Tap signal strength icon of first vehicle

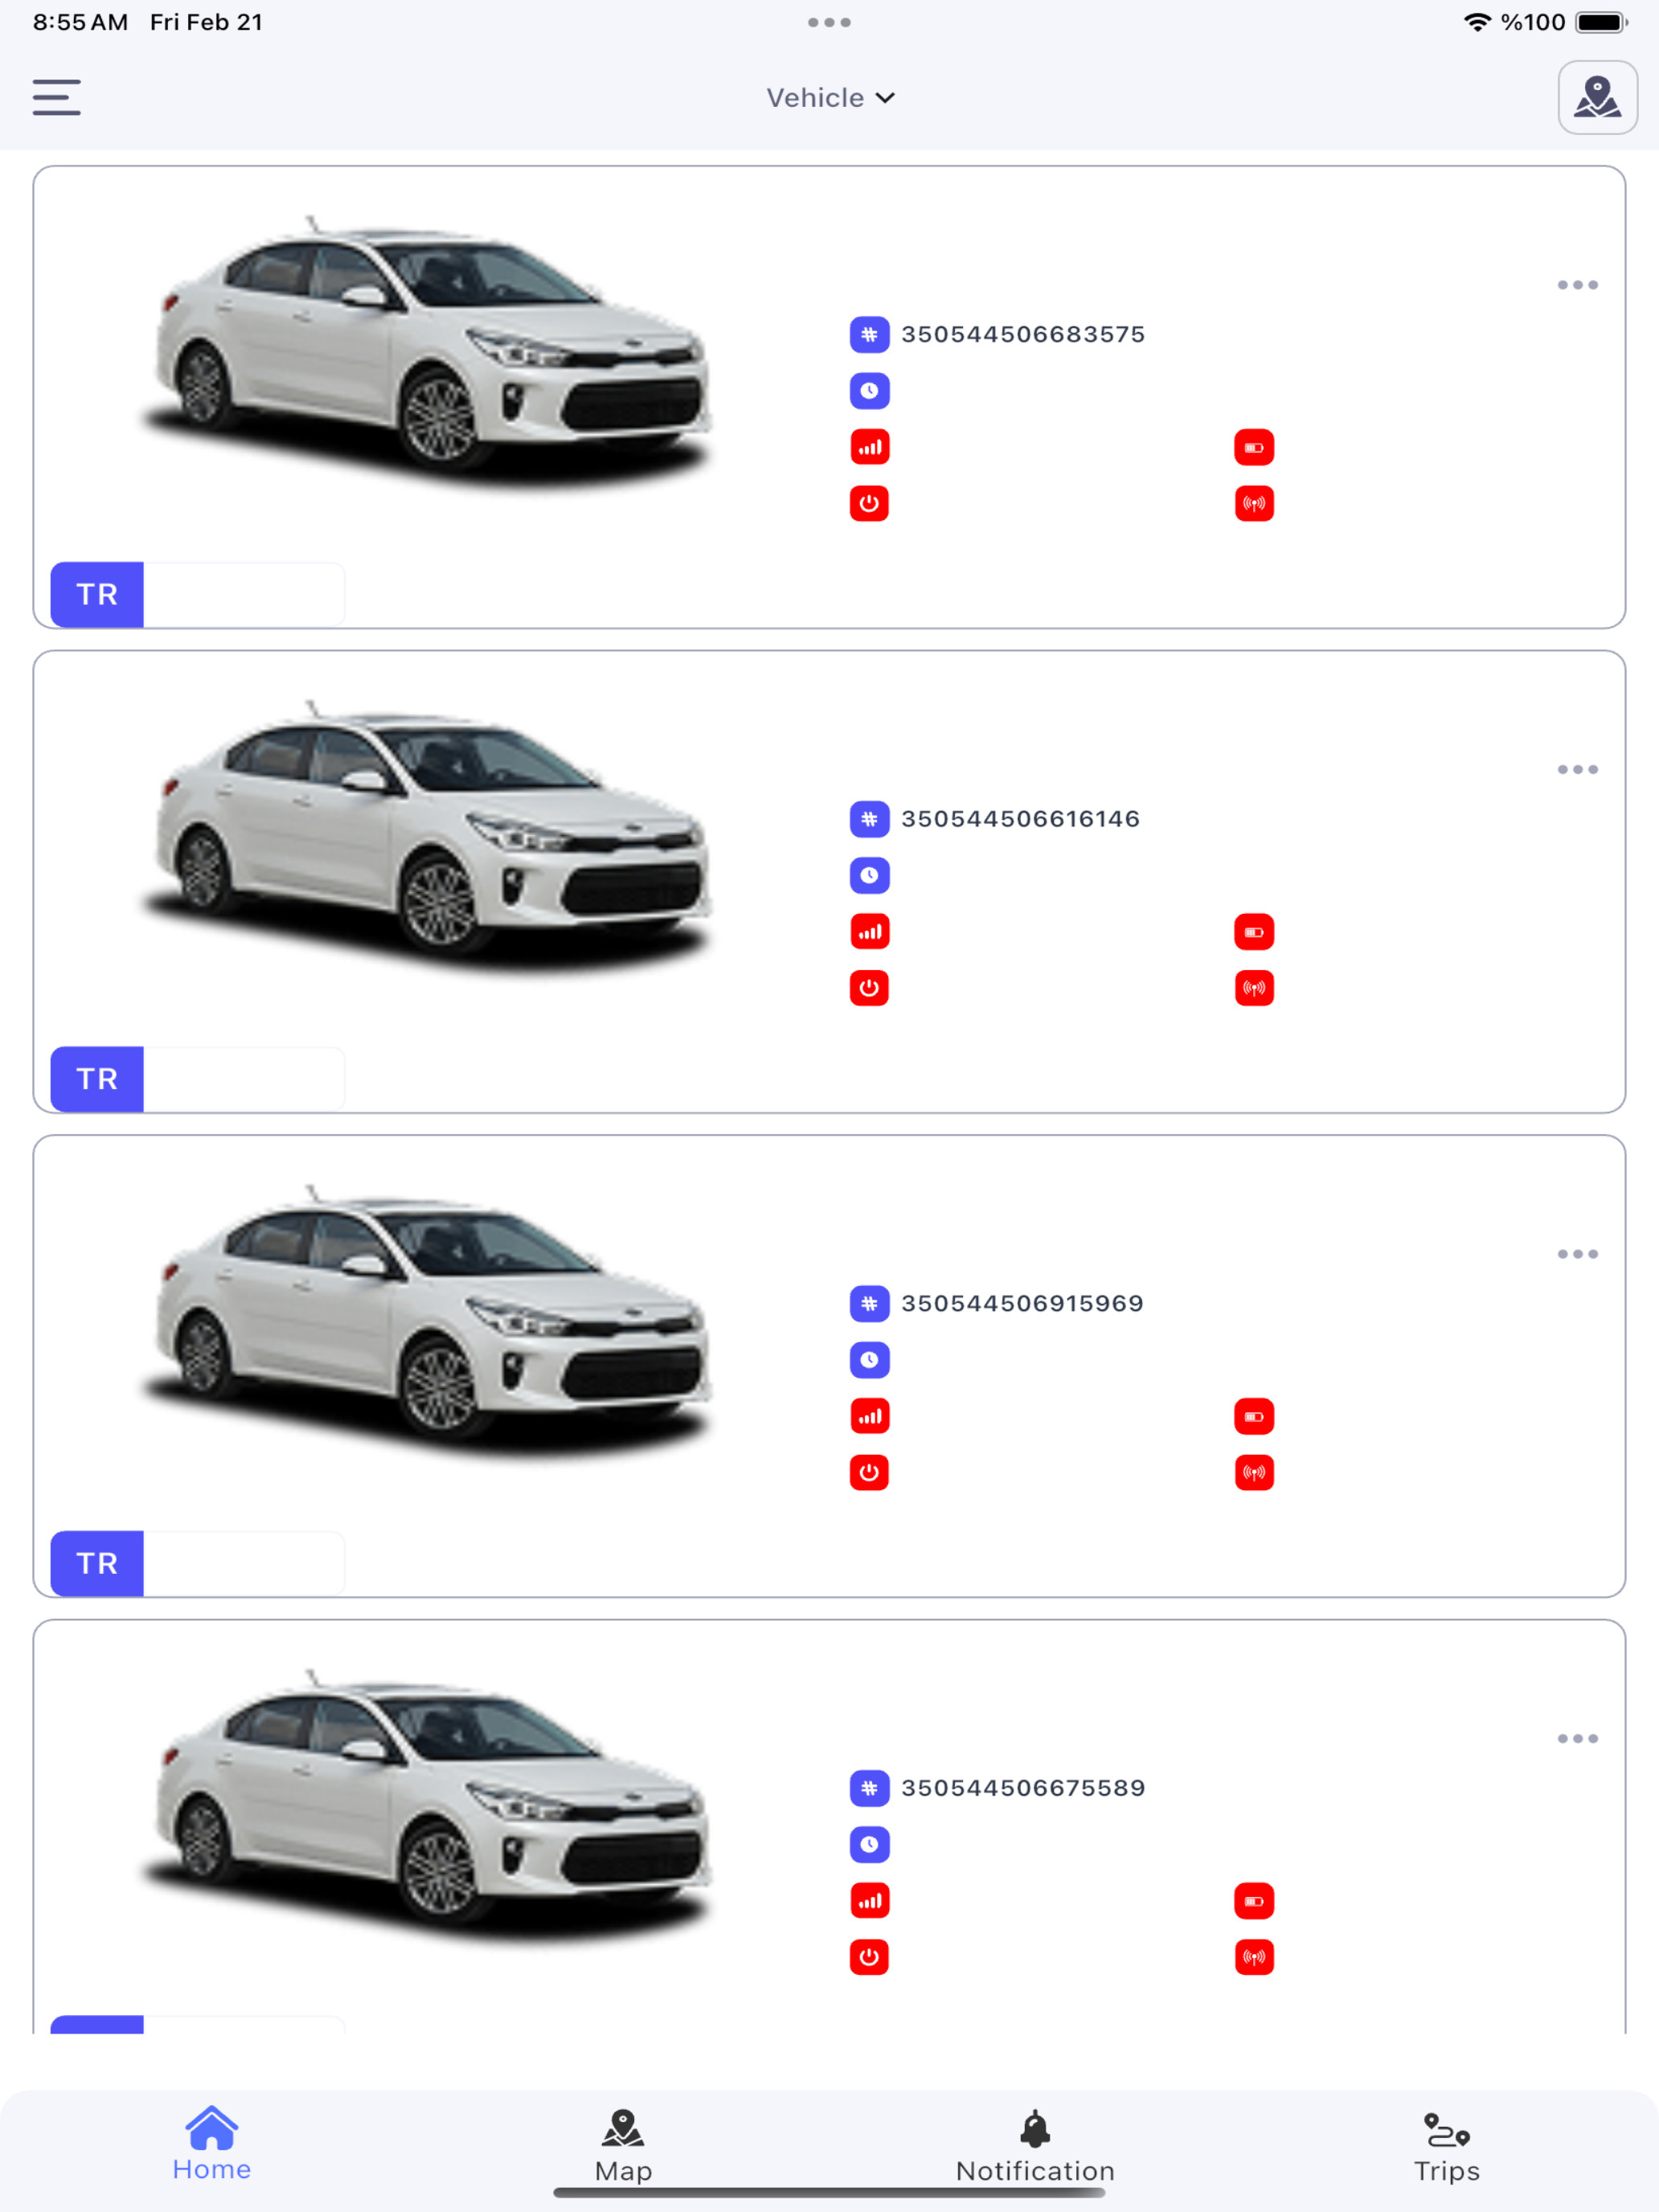point(869,447)
